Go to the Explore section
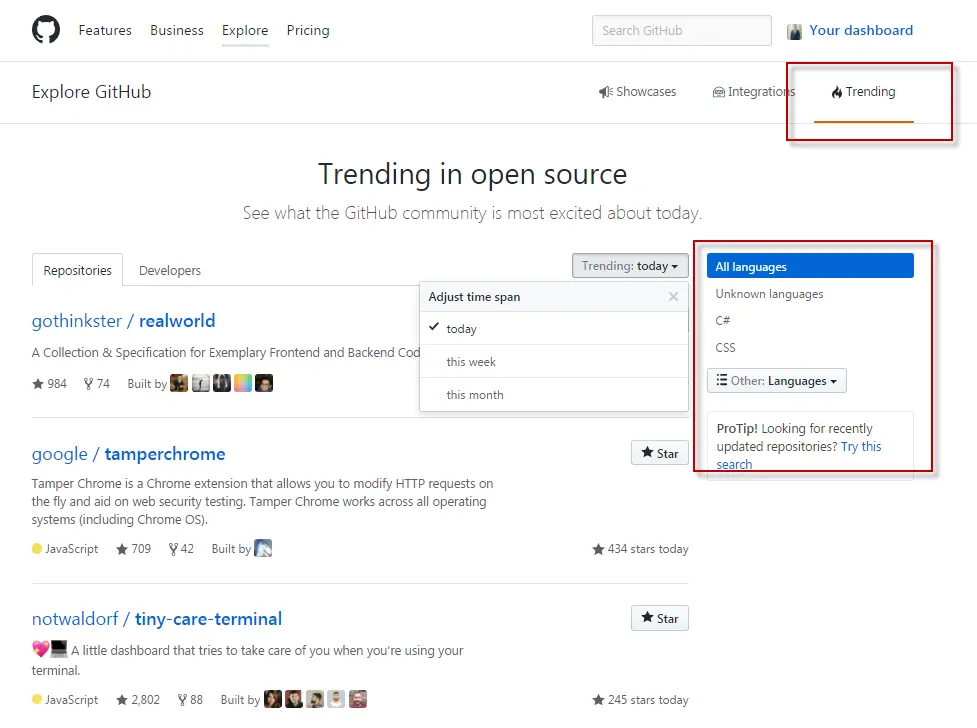 (x=245, y=30)
